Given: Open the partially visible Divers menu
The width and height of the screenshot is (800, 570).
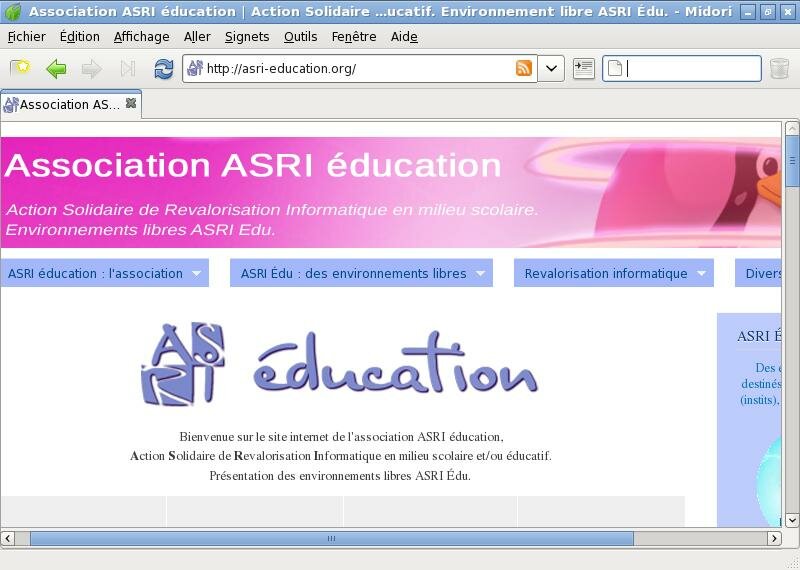Looking at the screenshot, I should point(758,273).
